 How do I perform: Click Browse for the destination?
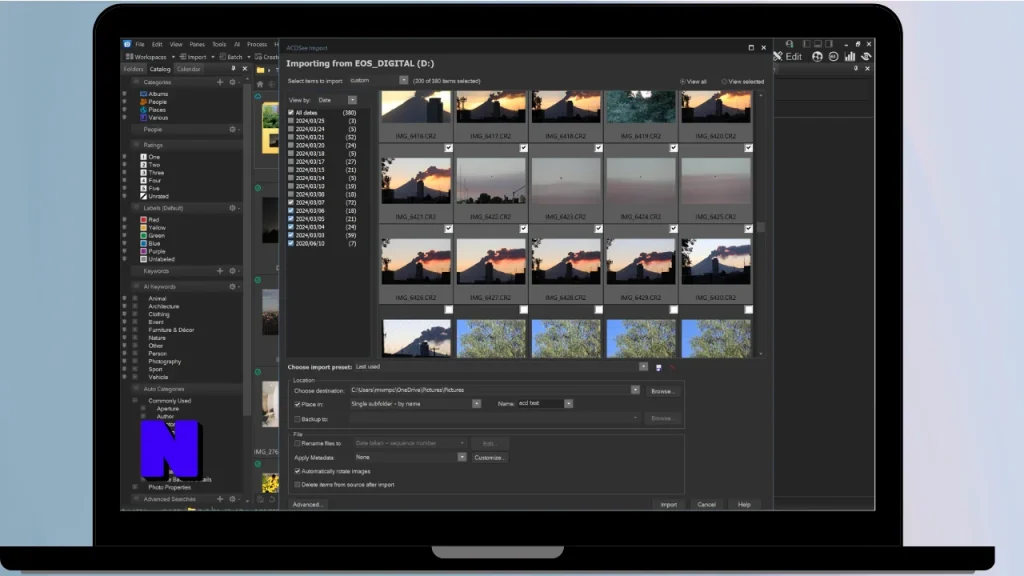click(x=662, y=391)
